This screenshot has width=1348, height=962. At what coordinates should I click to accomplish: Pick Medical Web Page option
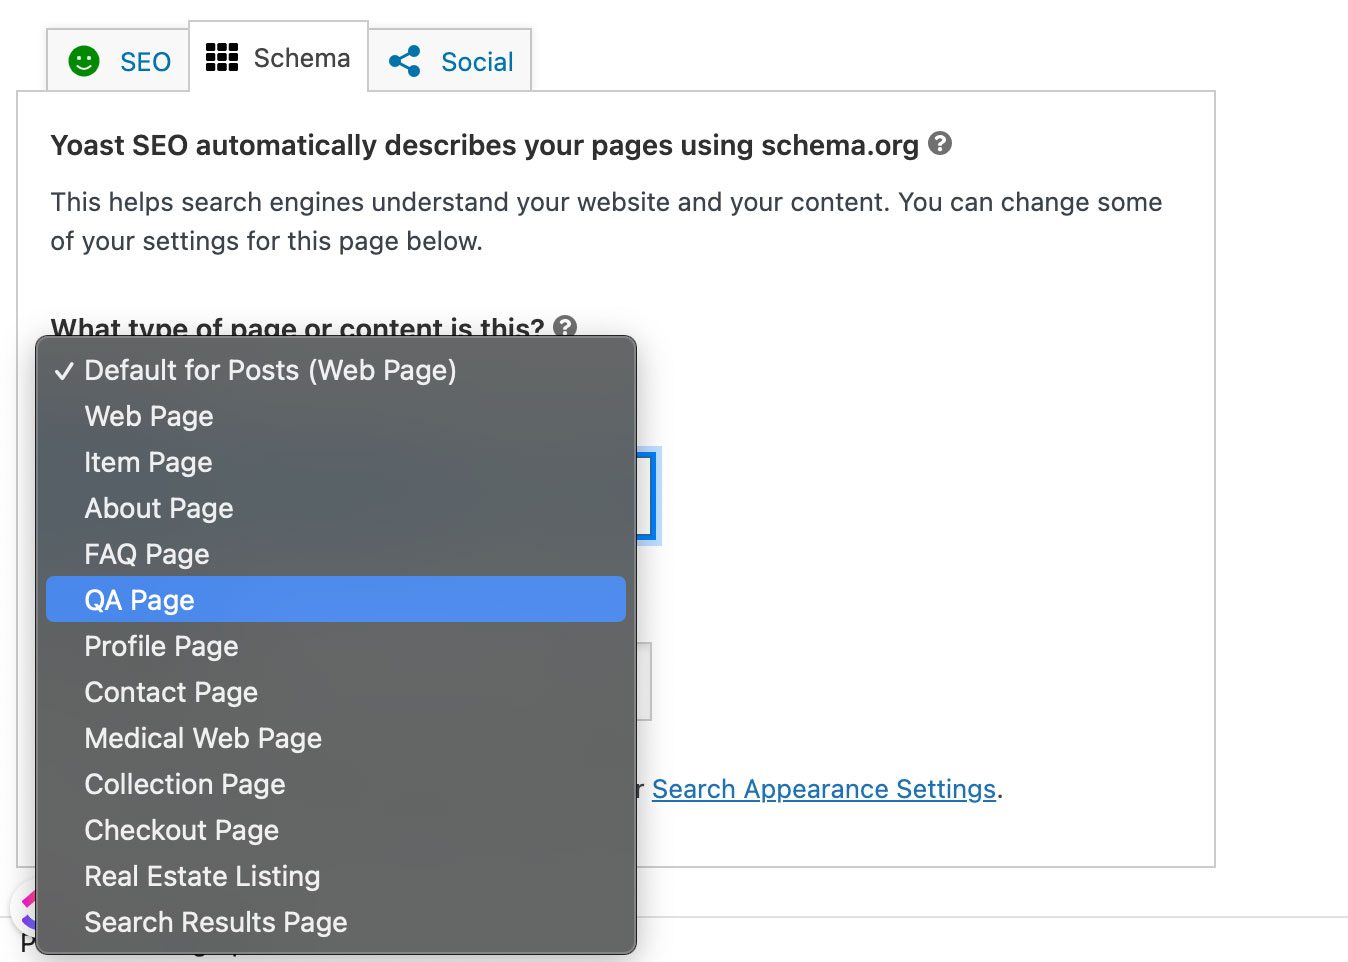(x=203, y=738)
